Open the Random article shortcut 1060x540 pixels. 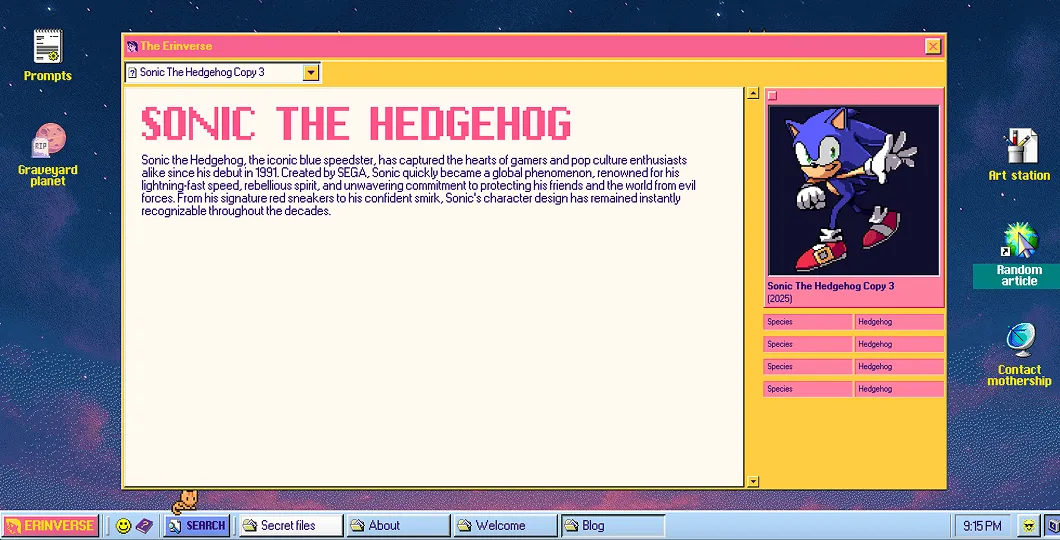(x=1019, y=255)
